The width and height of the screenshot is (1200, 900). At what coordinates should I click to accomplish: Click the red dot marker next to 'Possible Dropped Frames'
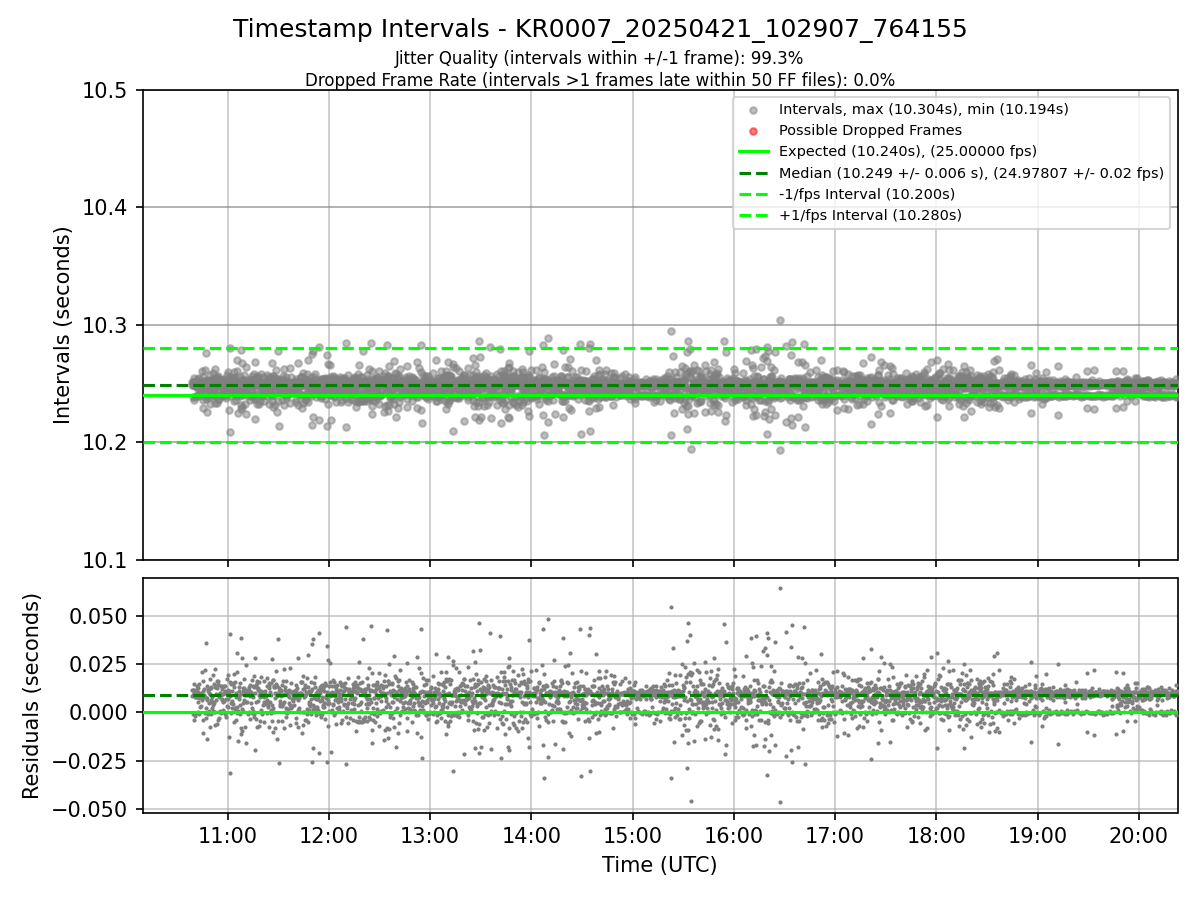[x=753, y=131]
